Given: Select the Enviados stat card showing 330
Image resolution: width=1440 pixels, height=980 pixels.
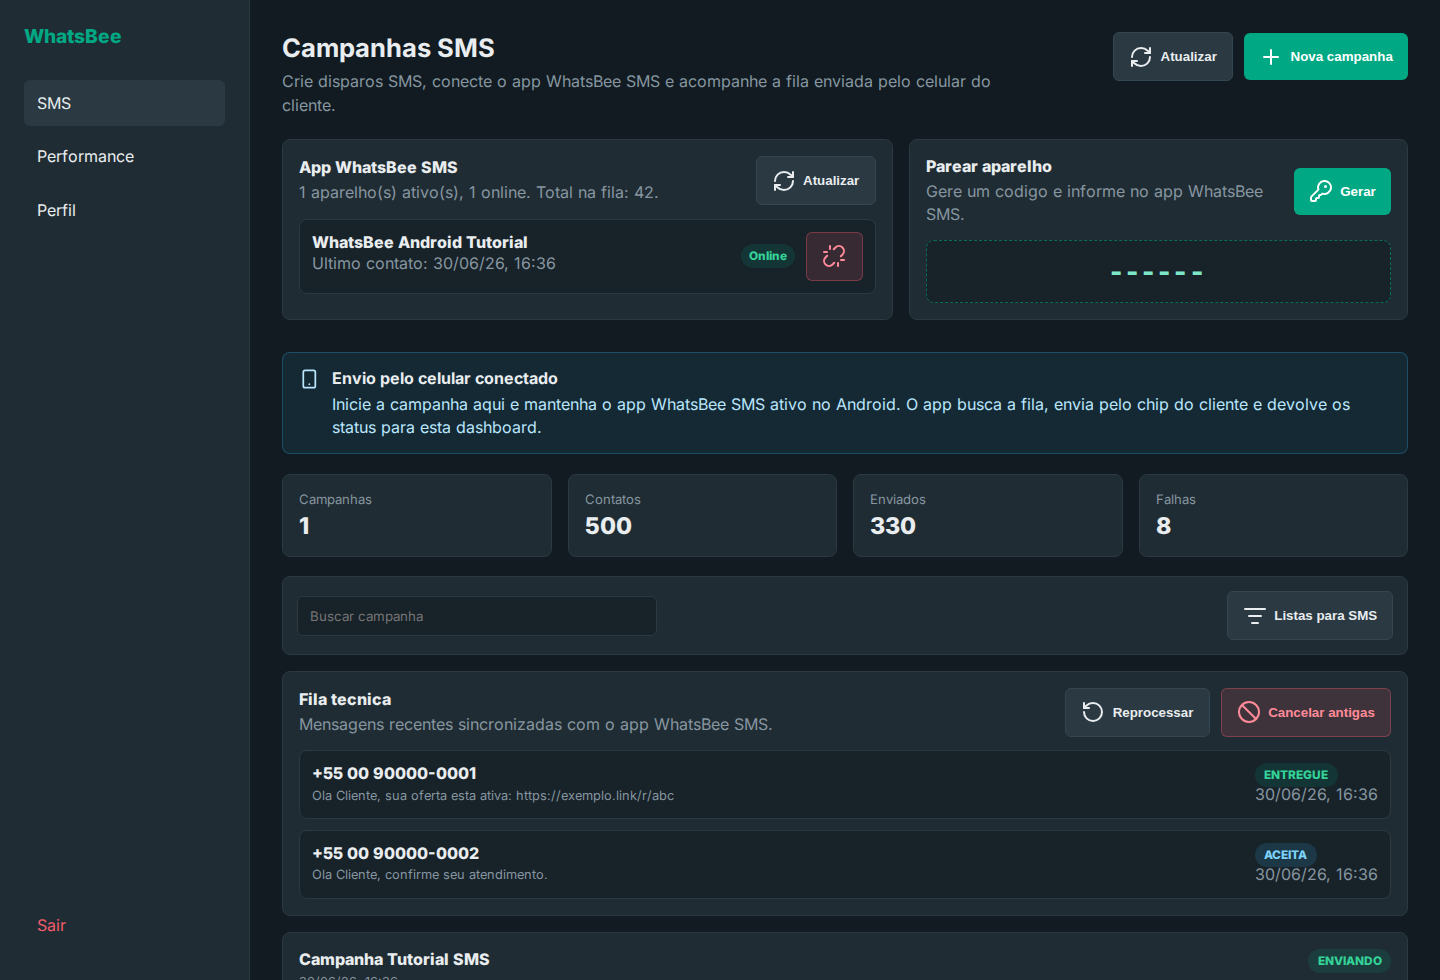Looking at the screenshot, I should [988, 516].
